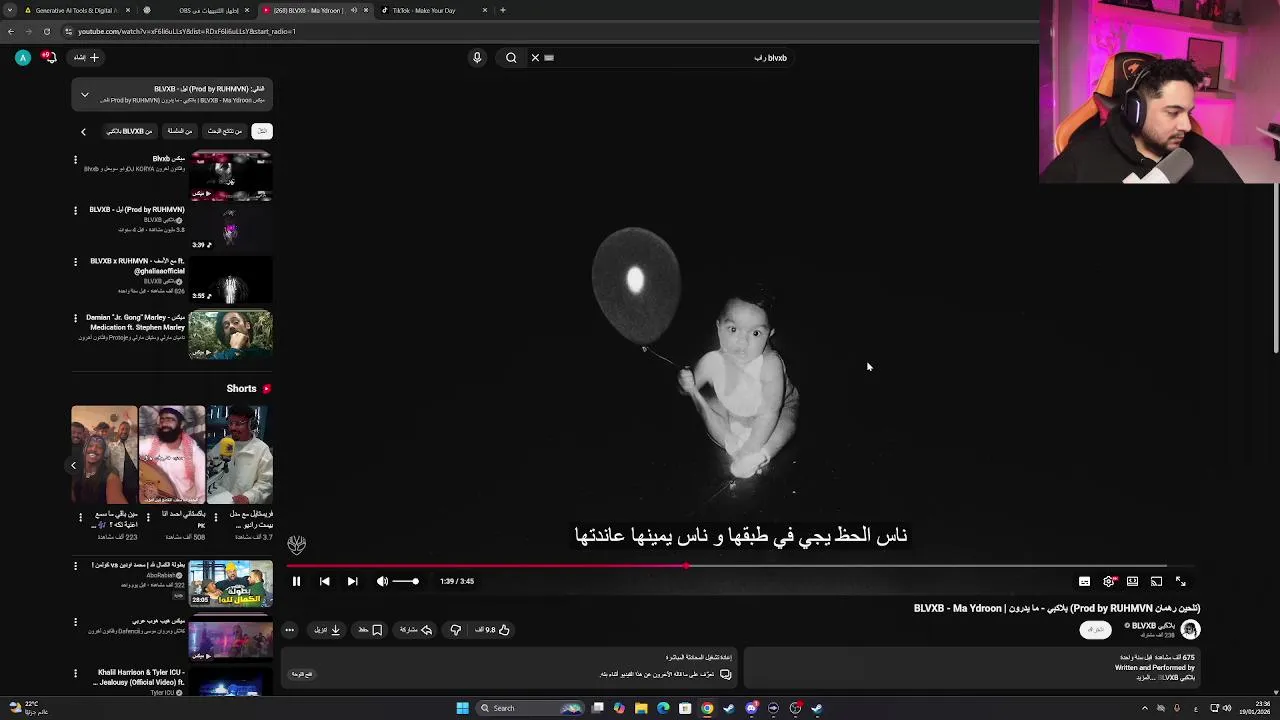
Task: Open BLVXB channel avatar
Action: point(1190,629)
